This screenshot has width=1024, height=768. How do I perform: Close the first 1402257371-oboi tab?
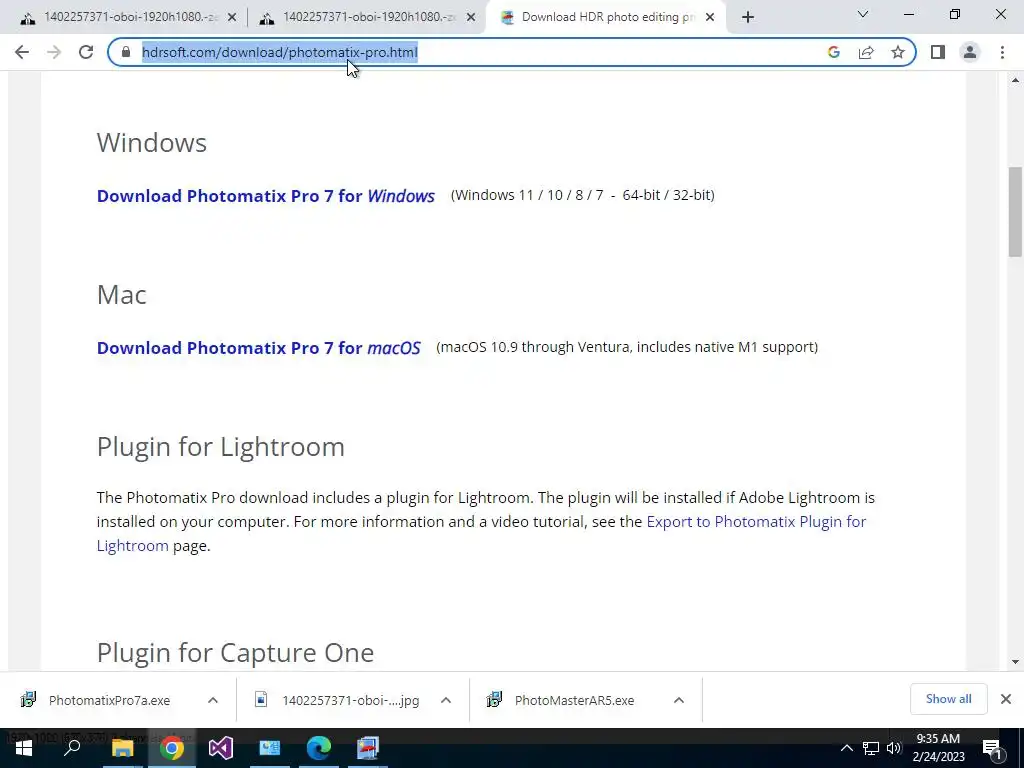click(x=232, y=18)
